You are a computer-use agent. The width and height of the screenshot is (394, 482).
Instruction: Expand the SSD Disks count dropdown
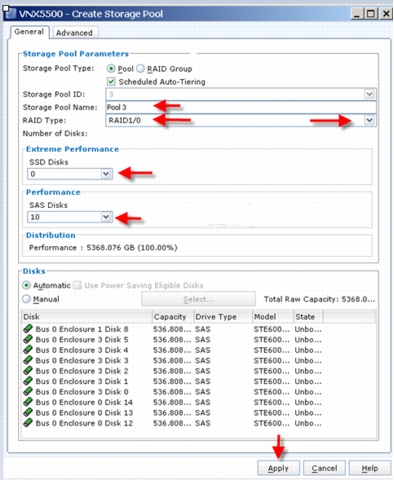106,174
